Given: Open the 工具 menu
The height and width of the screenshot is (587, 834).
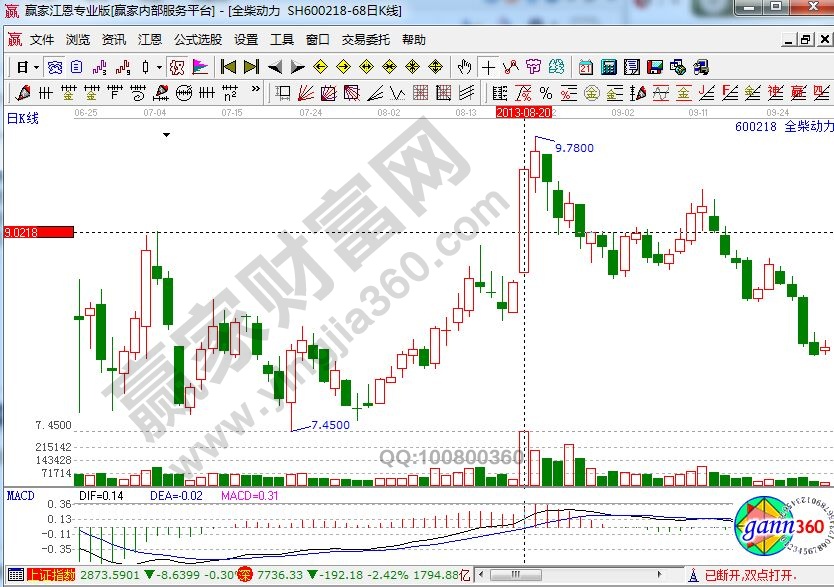Looking at the screenshot, I should [x=282, y=39].
